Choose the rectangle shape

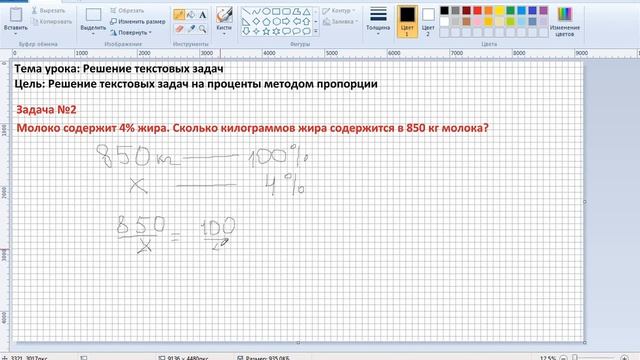[x=276, y=11]
